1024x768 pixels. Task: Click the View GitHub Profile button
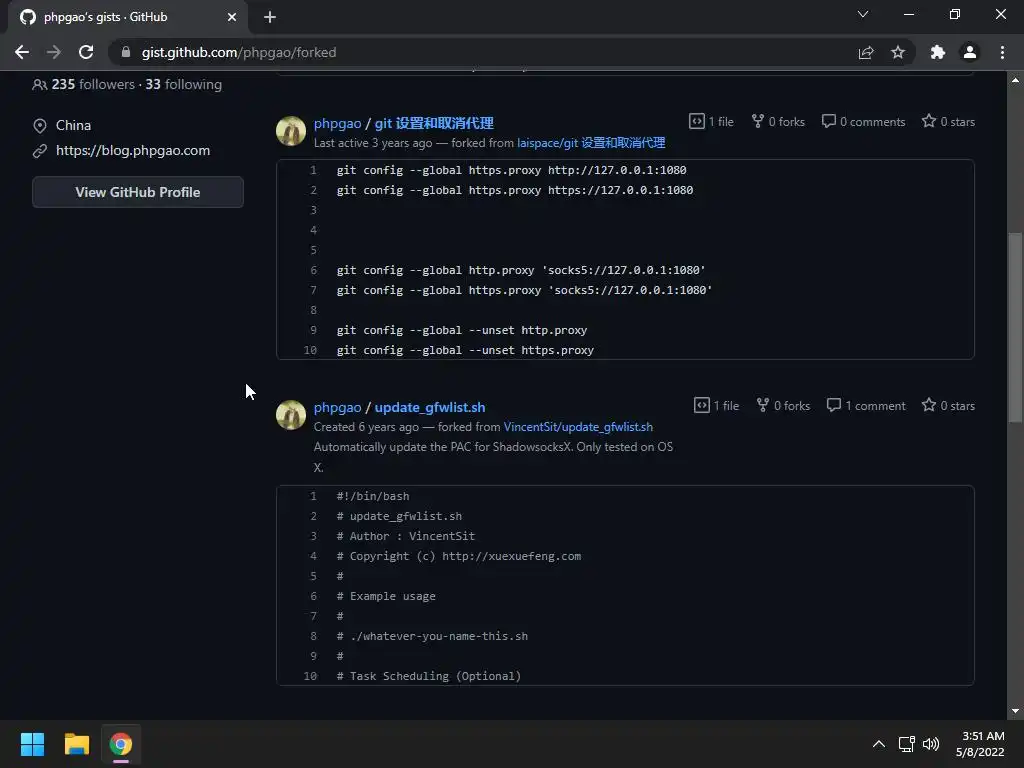point(138,192)
